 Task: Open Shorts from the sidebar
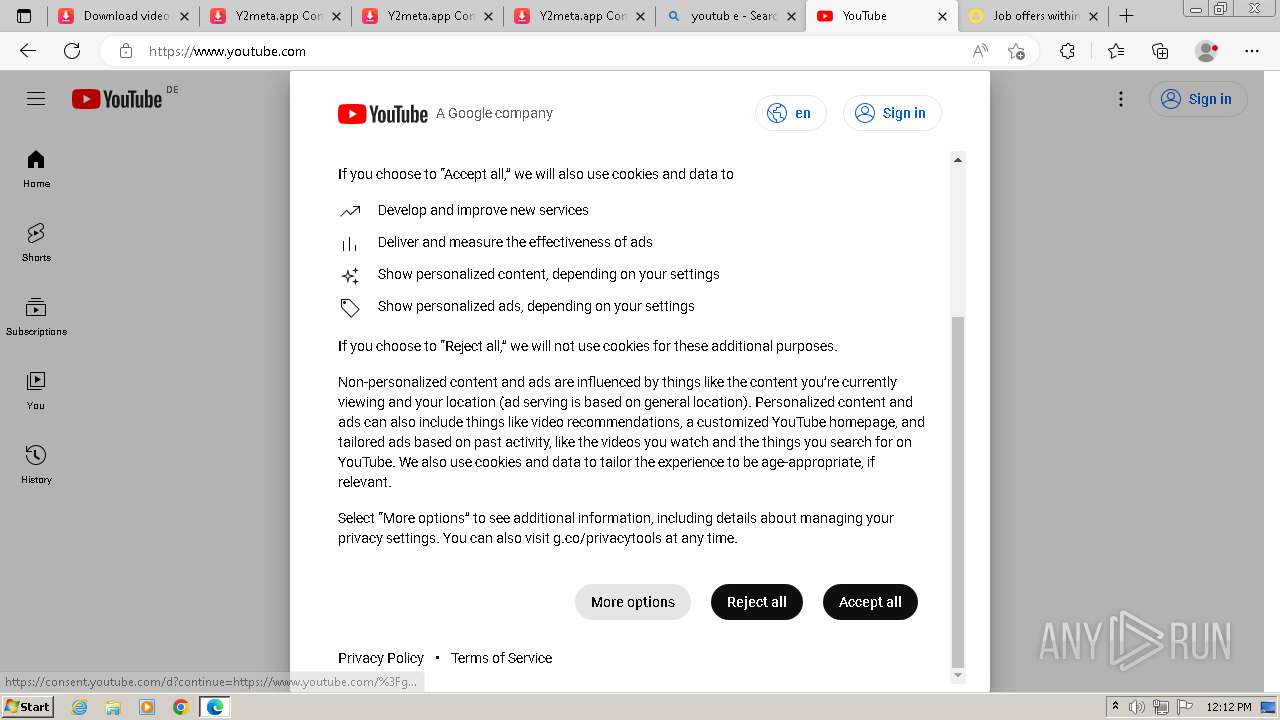pos(36,243)
